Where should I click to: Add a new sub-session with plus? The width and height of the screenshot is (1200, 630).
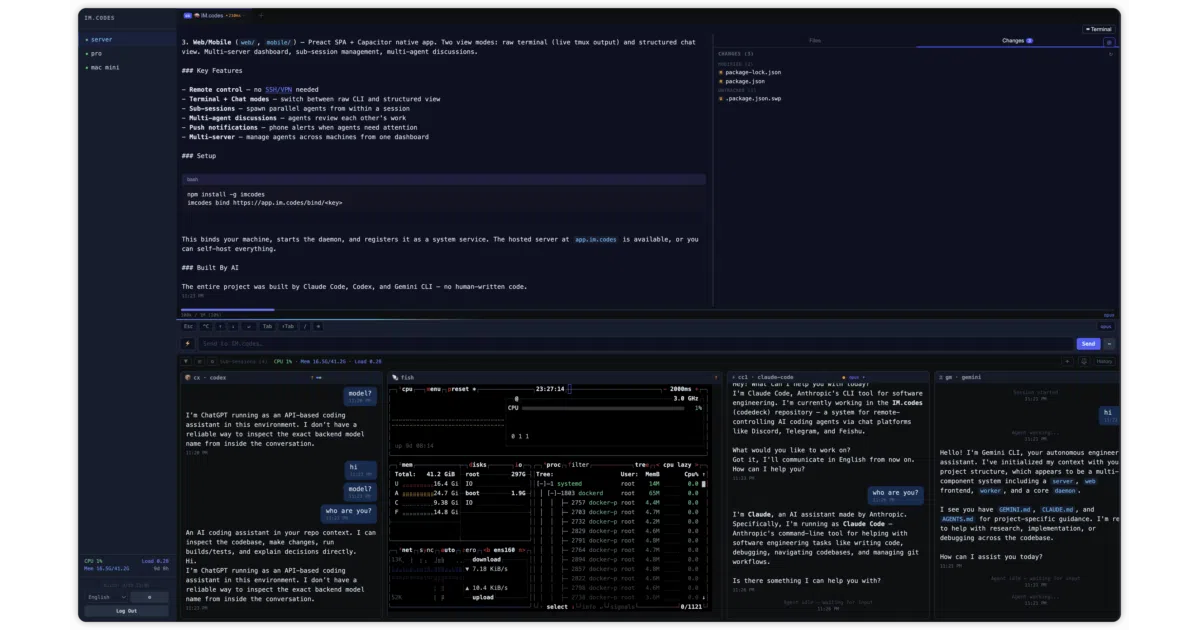(1067, 361)
